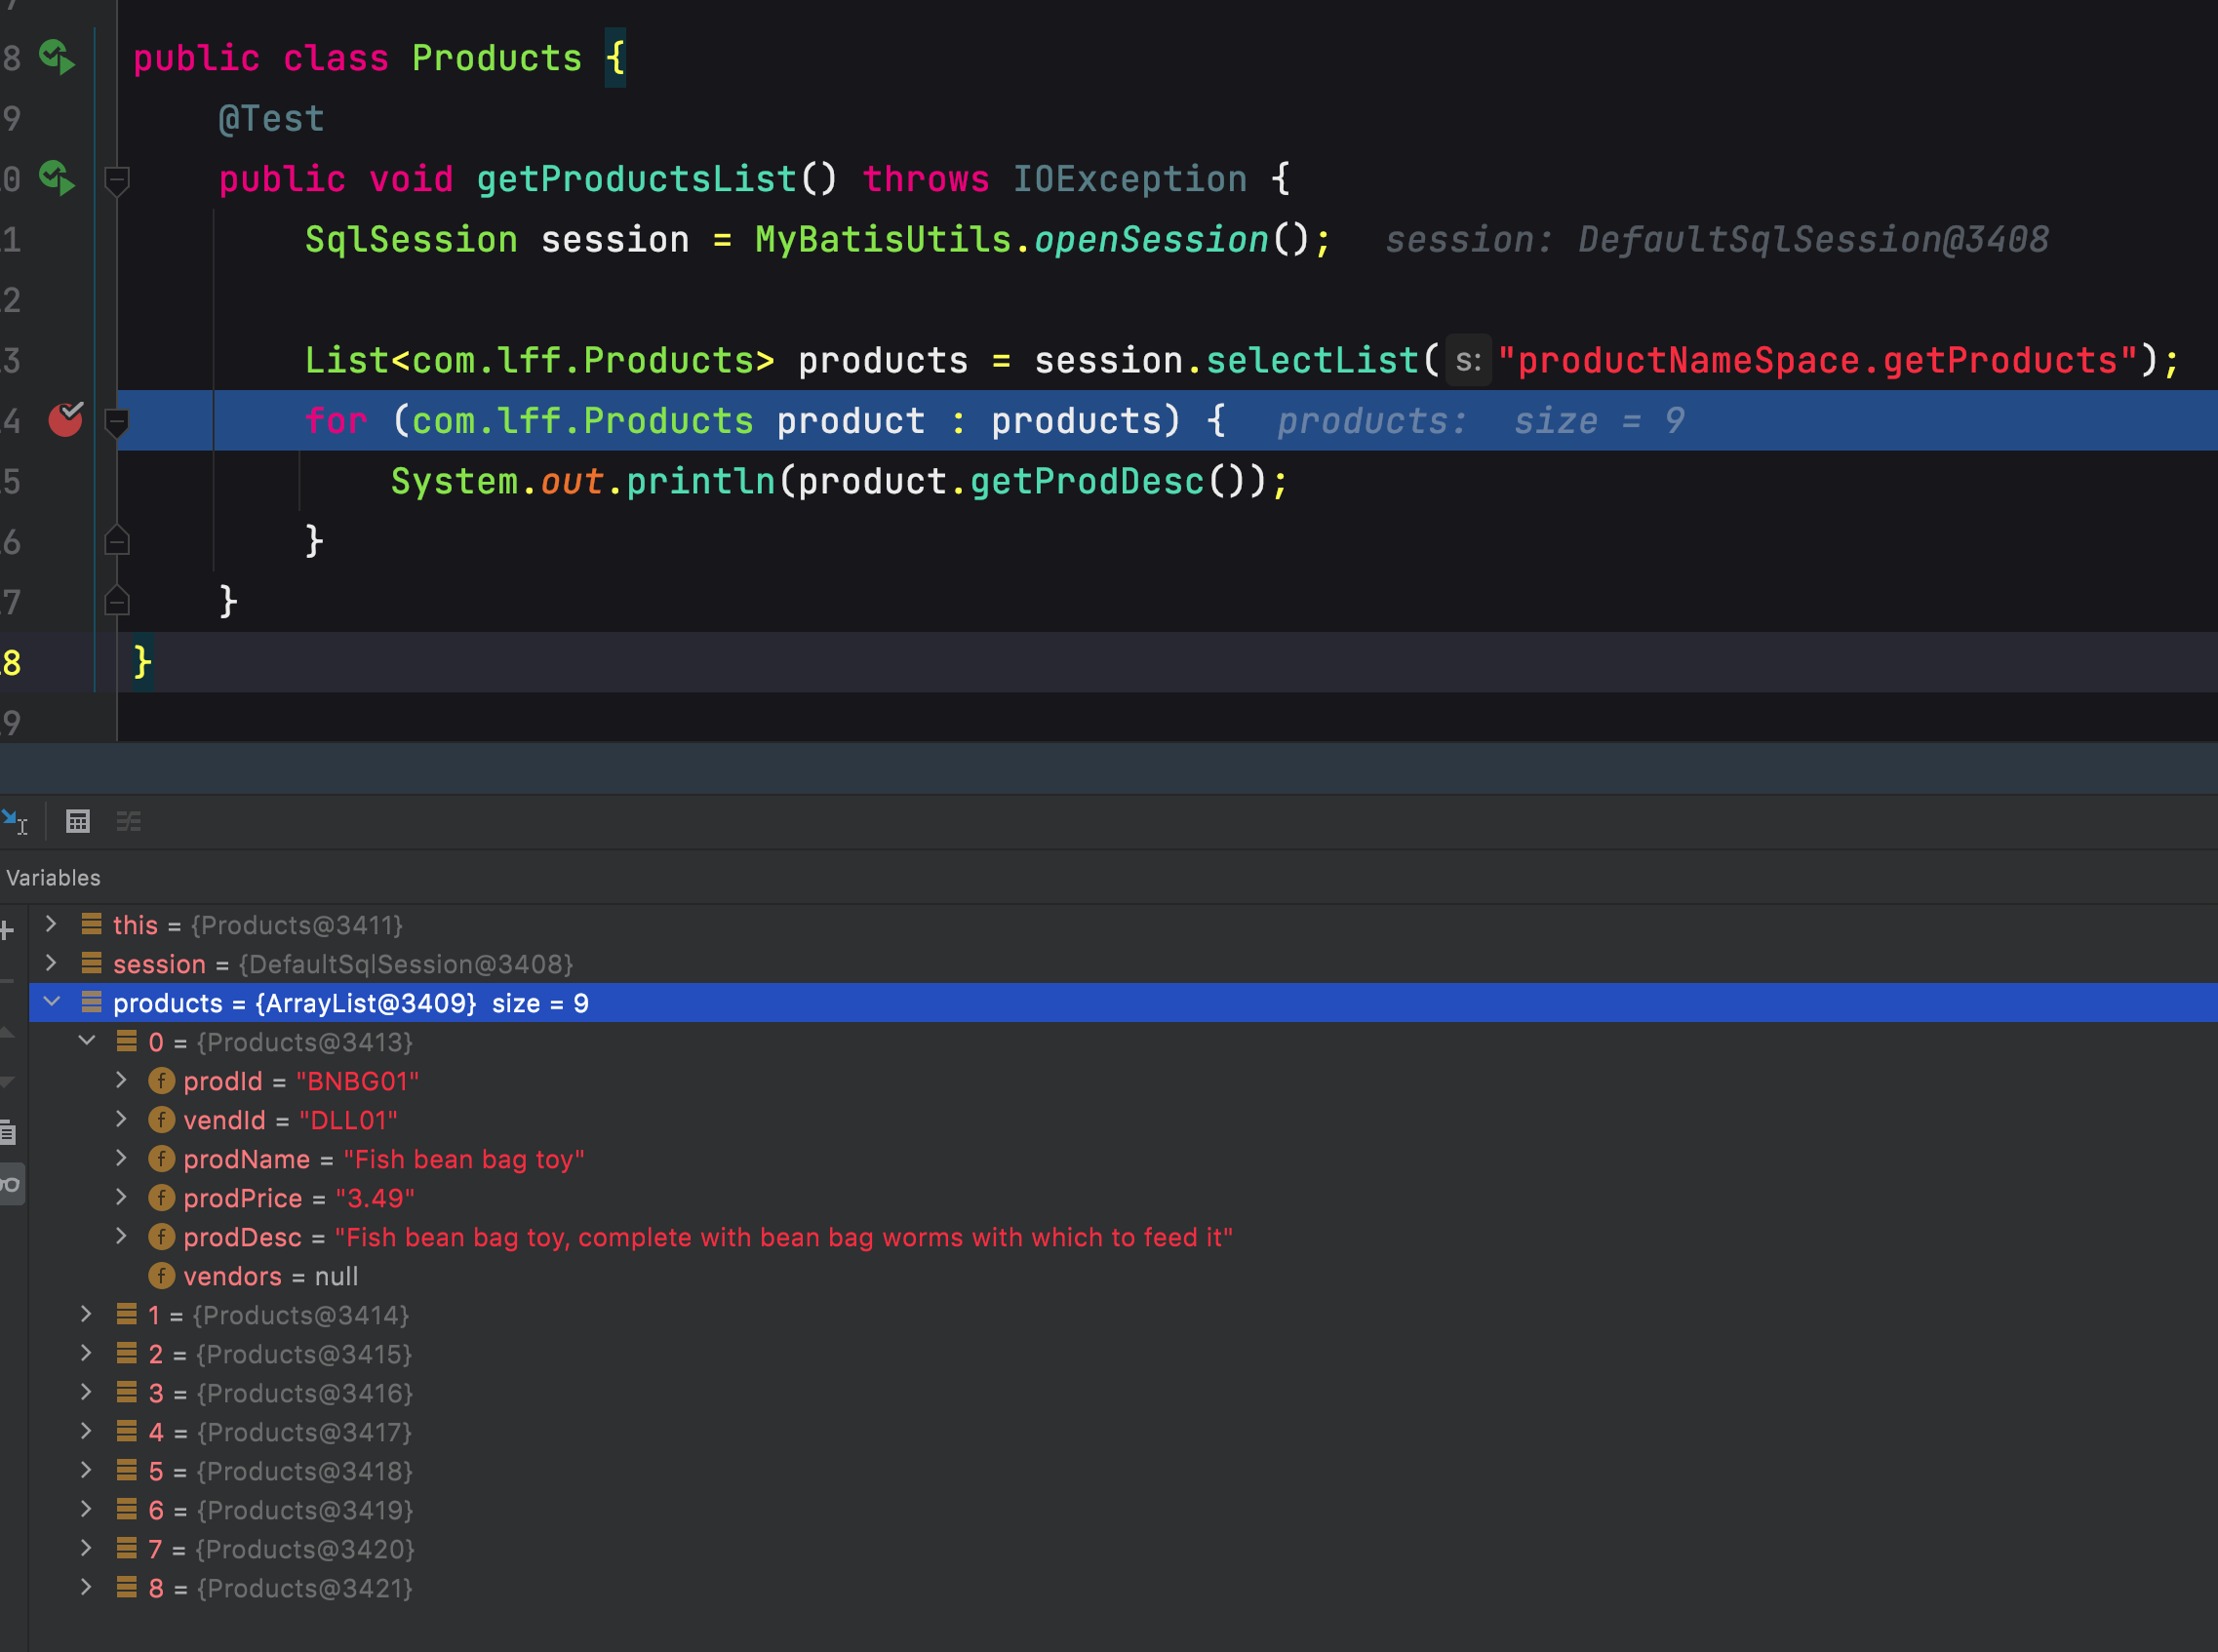Open the Evaluate Expression calculator icon
This screenshot has height=1652, width=2218.
point(78,822)
